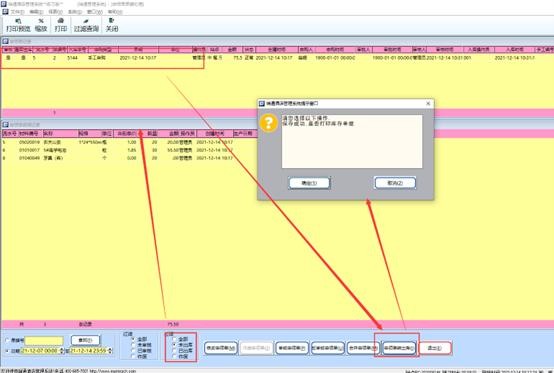Select 已出库 filter radio
The height and width of the screenshot is (373, 554).
tap(175, 350)
